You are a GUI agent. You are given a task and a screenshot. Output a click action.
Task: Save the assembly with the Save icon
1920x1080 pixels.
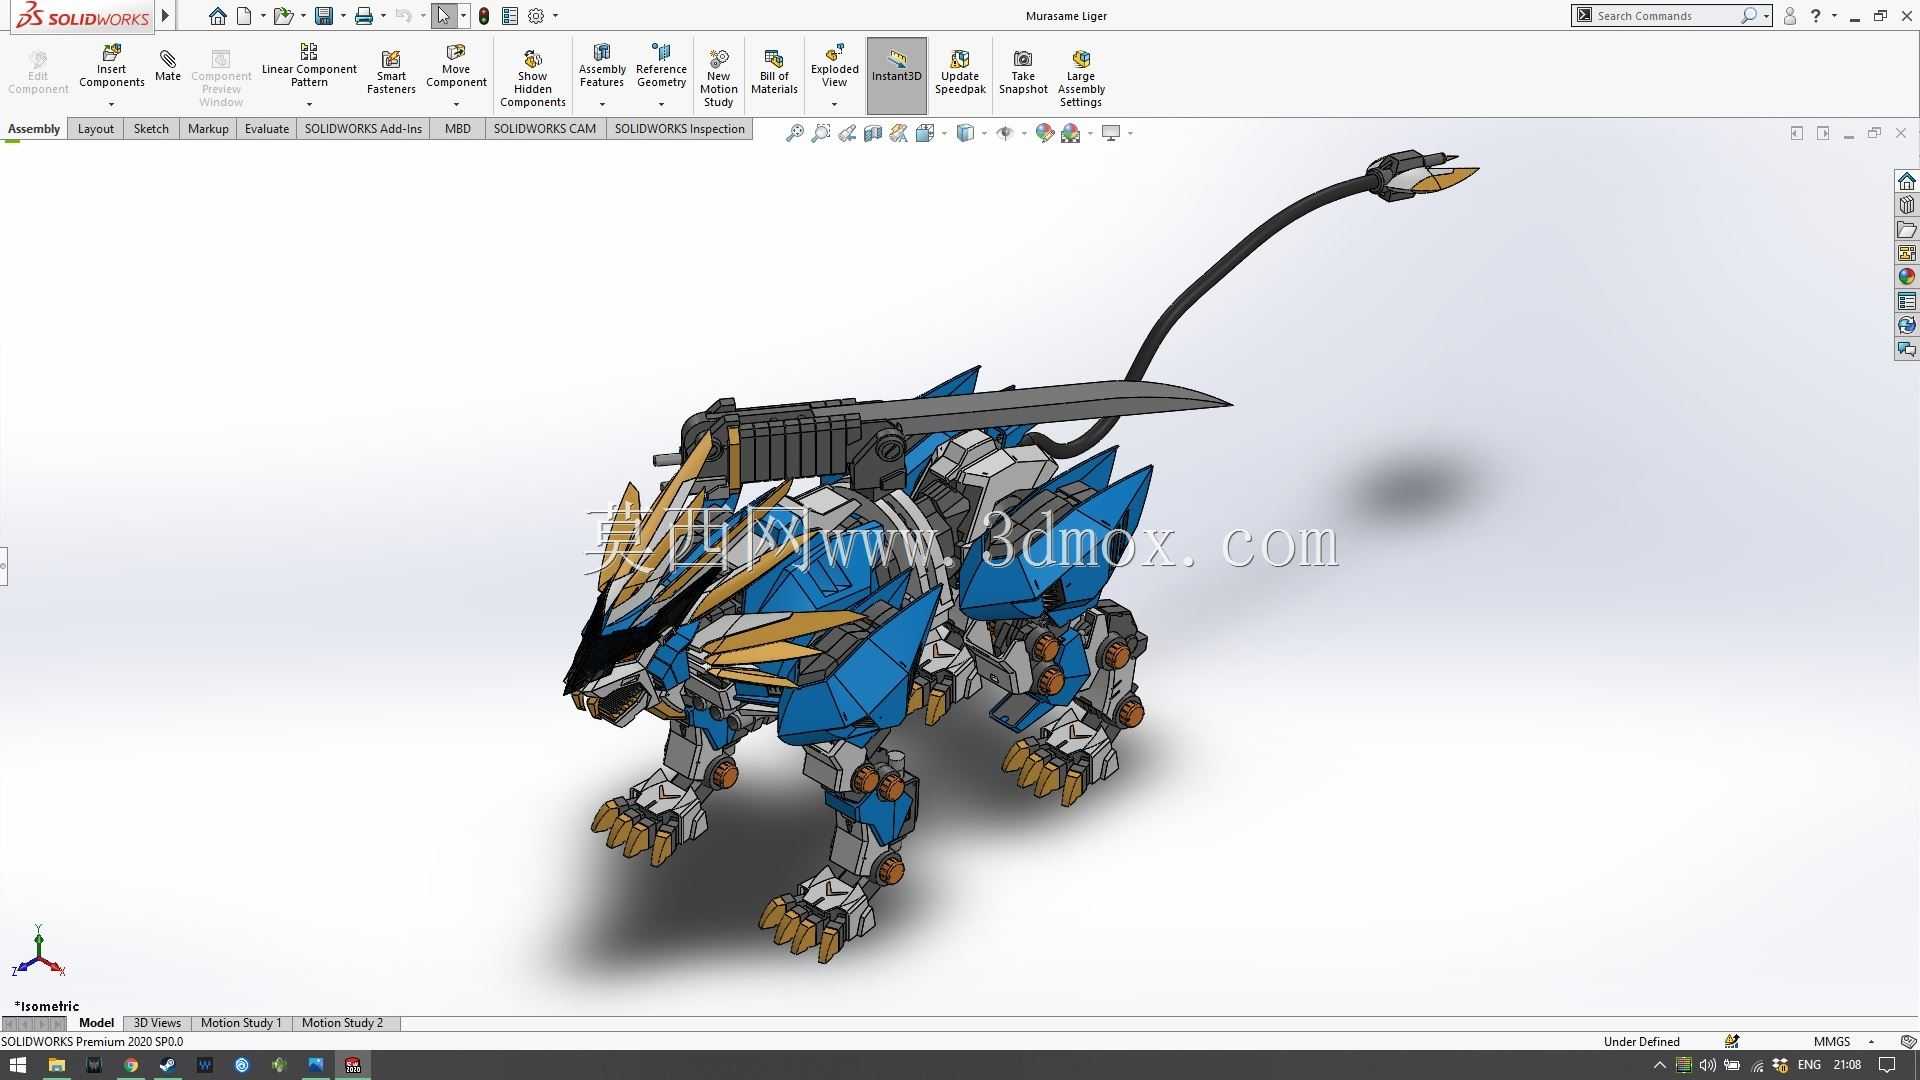coord(324,16)
